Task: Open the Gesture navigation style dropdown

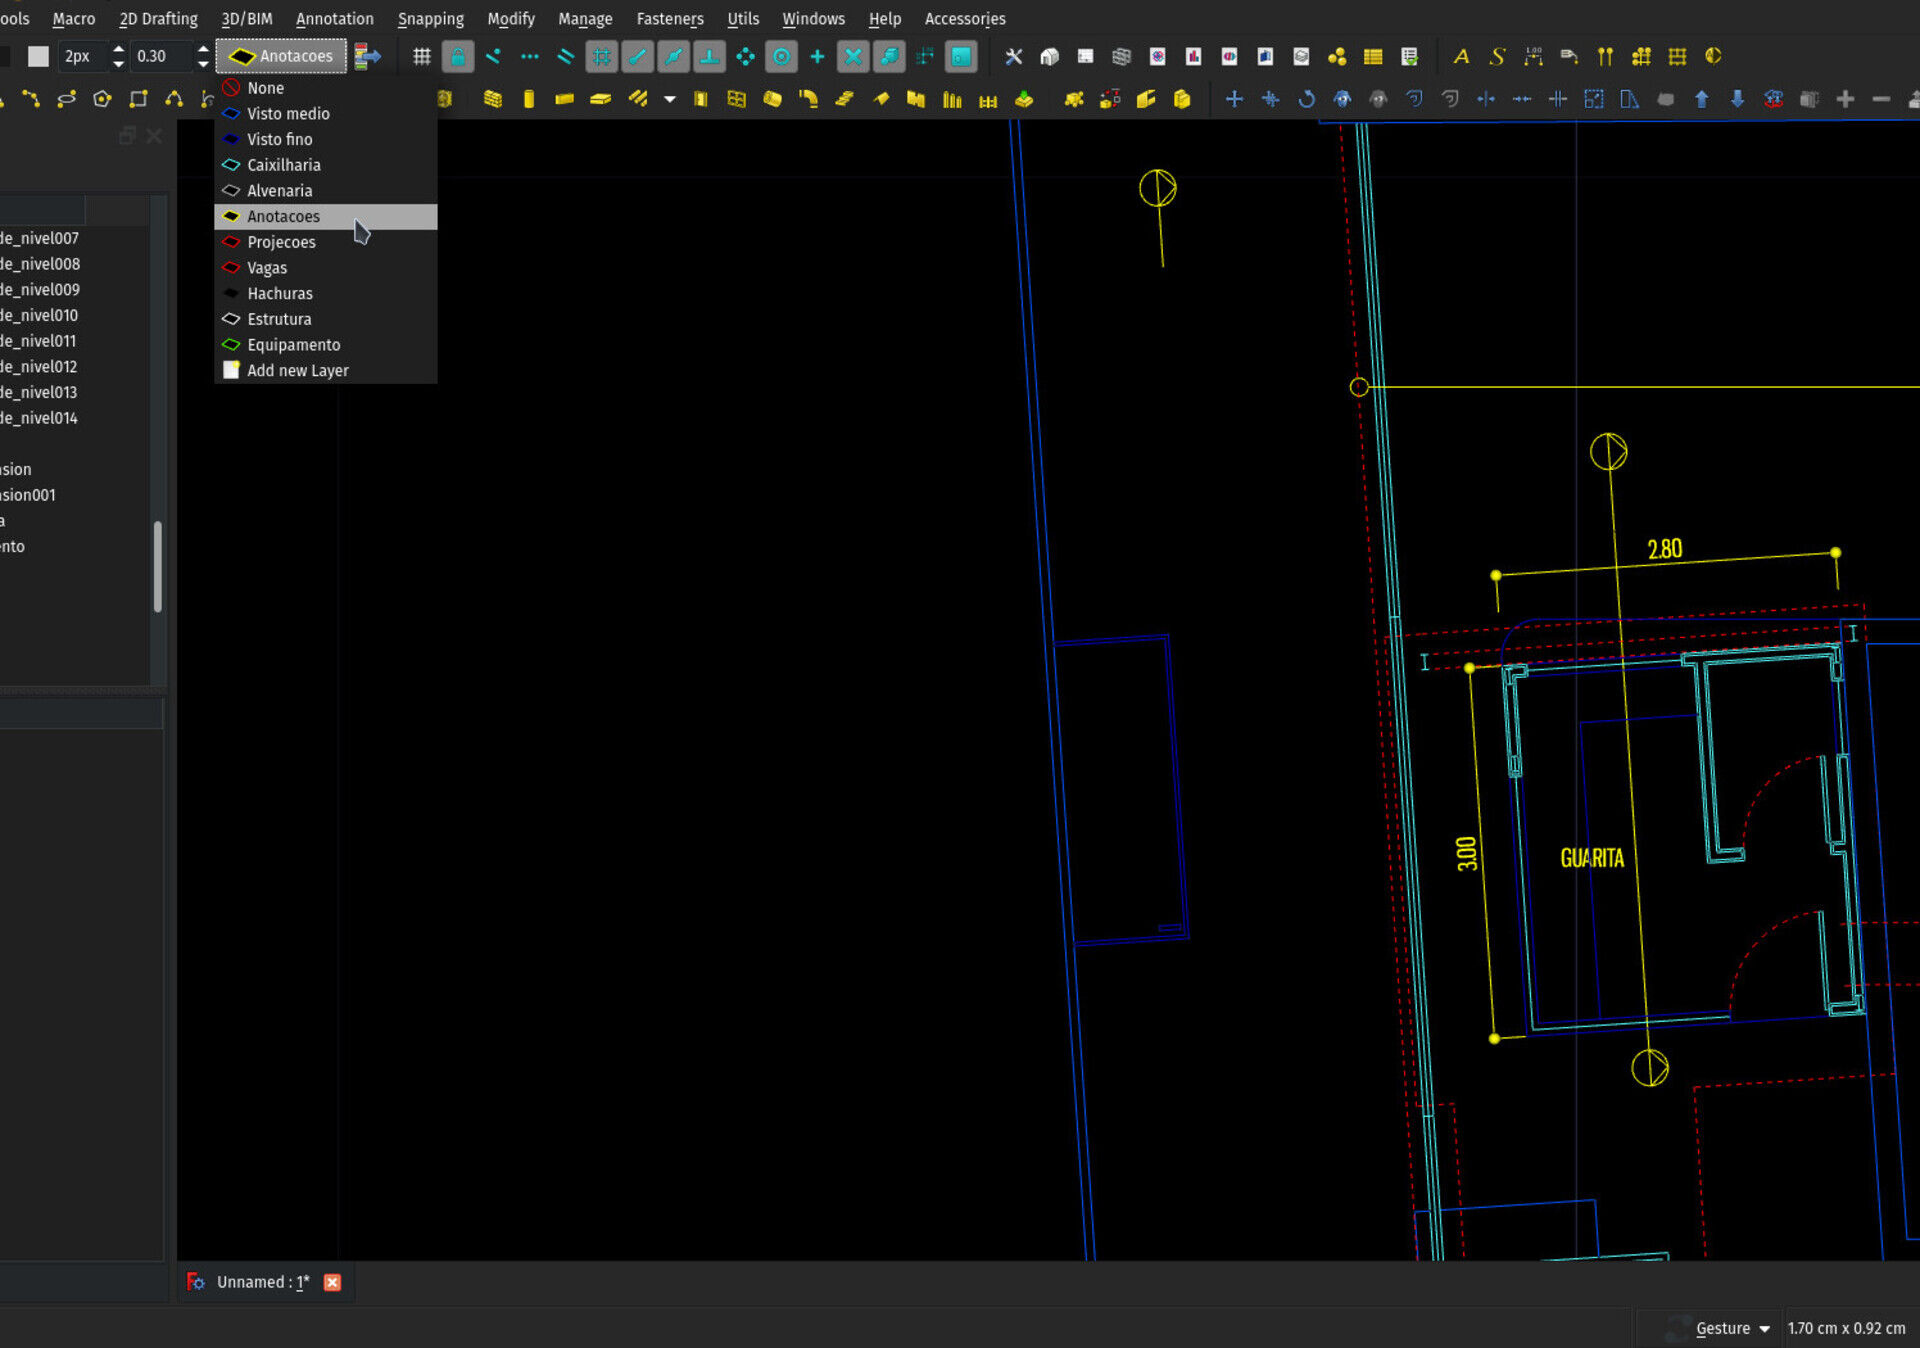Action: click(x=1734, y=1329)
